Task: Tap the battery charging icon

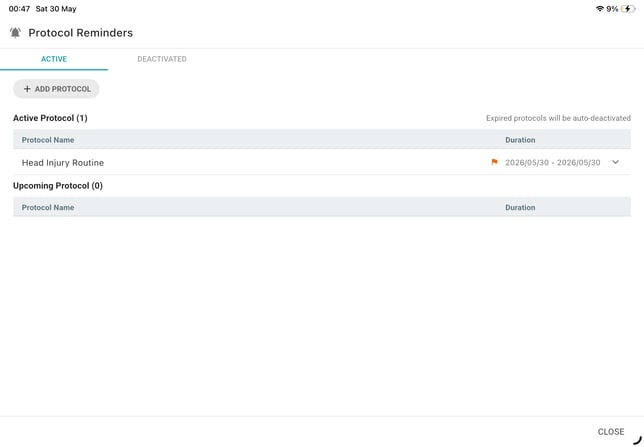Action: pos(628,9)
